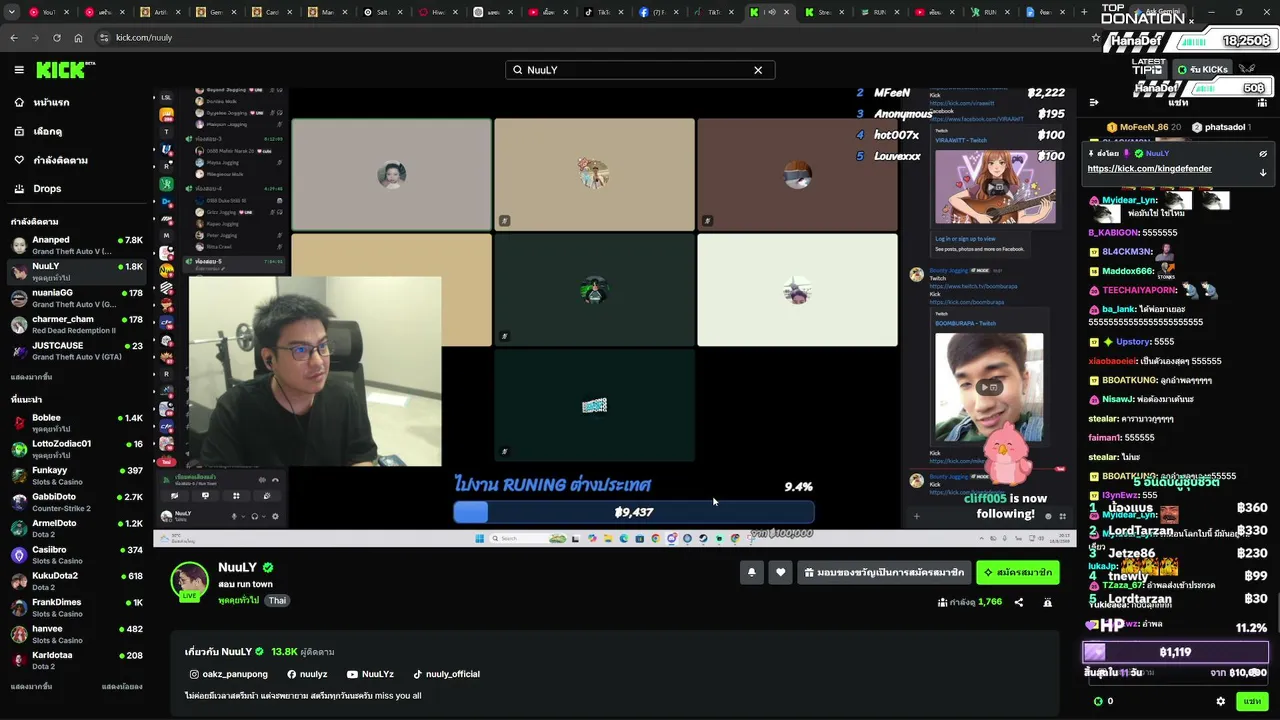This screenshot has width=1280, height=720.
Task: Send chat with green แชท button
Action: tap(1252, 701)
